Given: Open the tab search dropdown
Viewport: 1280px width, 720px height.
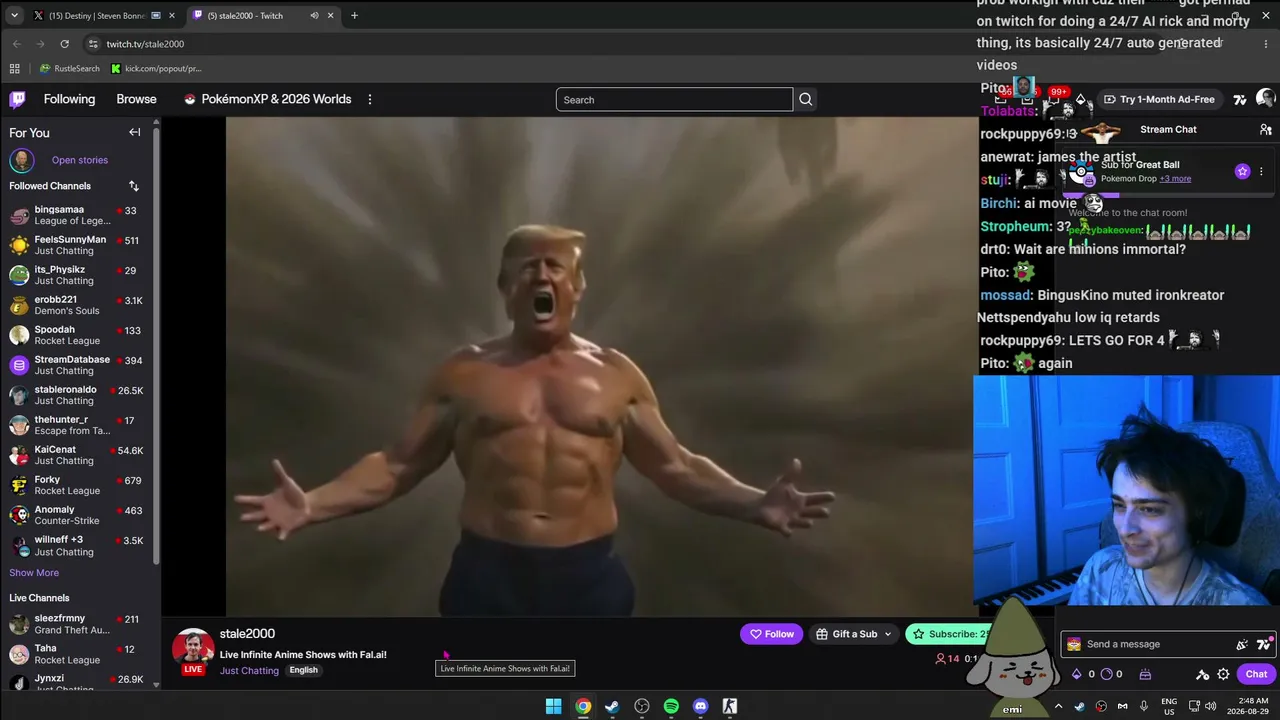Looking at the screenshot, I should [14, 15].
